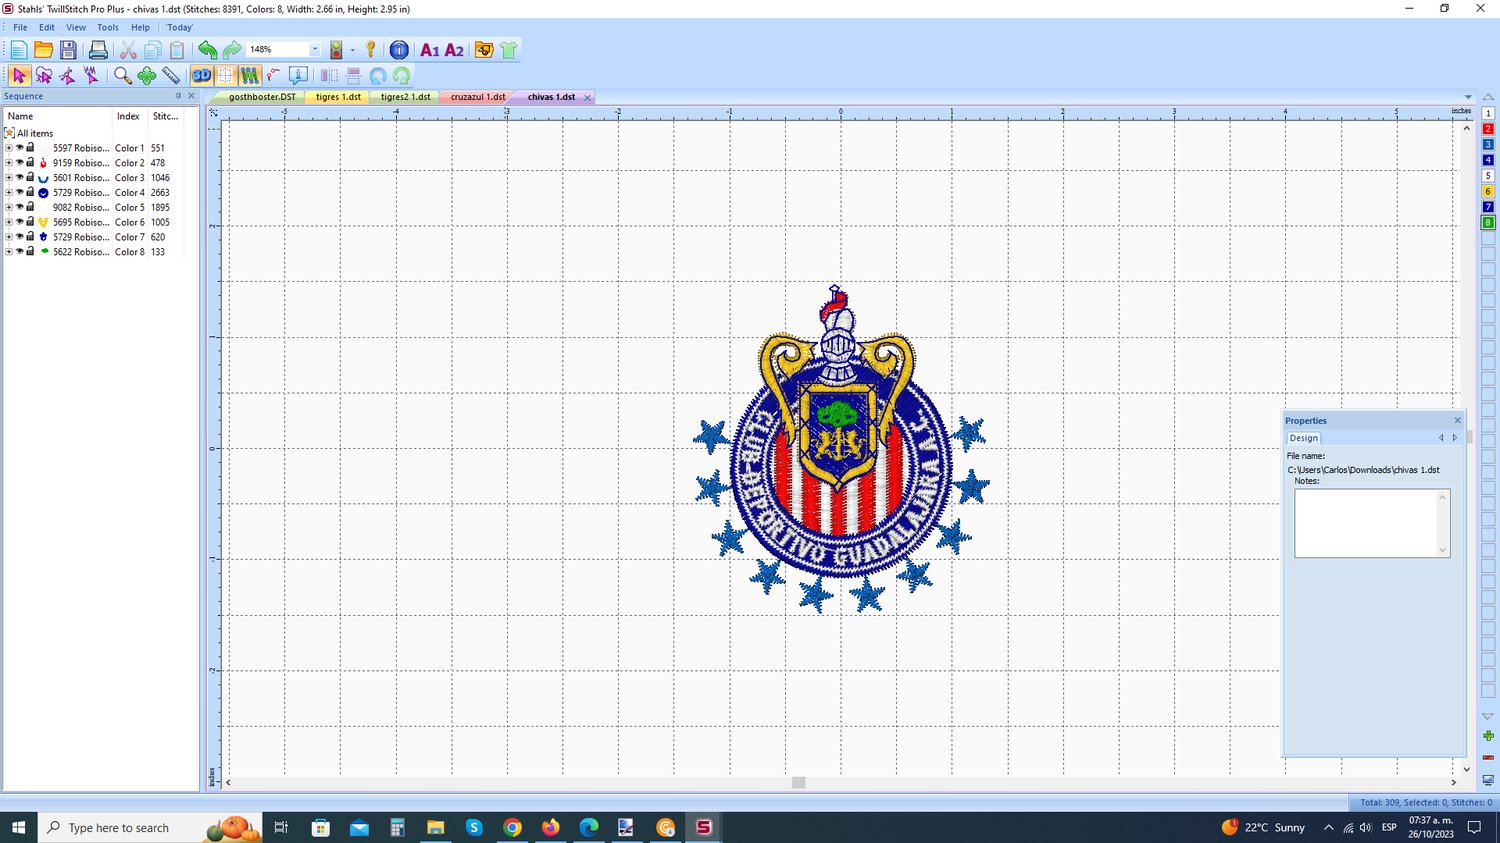The height and width of the screenshot is (843, 1500).
Task: Open the blue info icon
Action: pyautogui.click(x=399, y=50)
